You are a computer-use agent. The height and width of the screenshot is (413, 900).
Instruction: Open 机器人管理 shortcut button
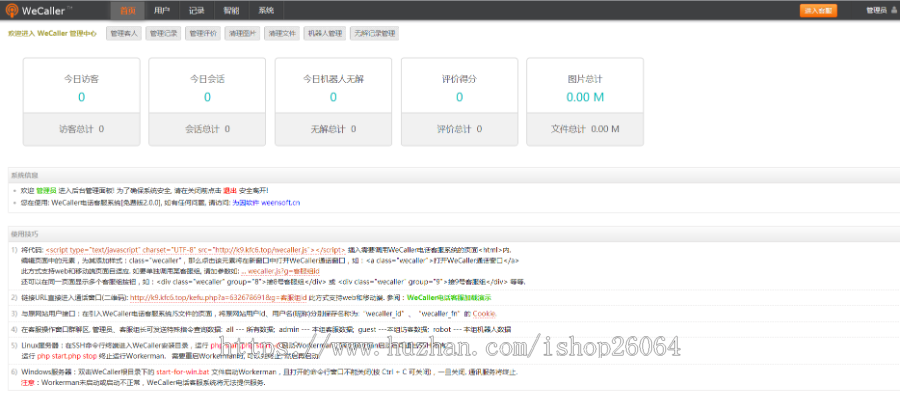(x=325, y=33)
